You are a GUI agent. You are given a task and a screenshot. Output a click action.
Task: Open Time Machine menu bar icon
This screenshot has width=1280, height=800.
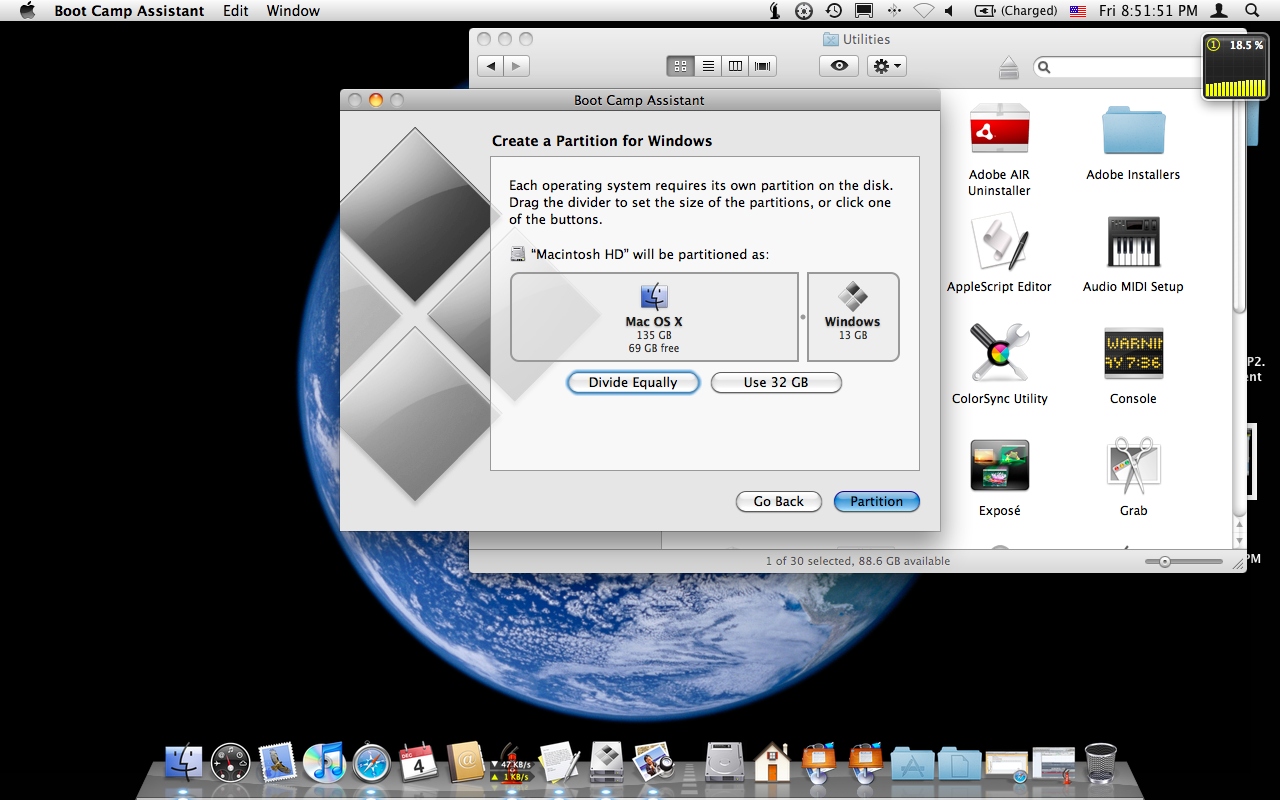pos(834,11)
